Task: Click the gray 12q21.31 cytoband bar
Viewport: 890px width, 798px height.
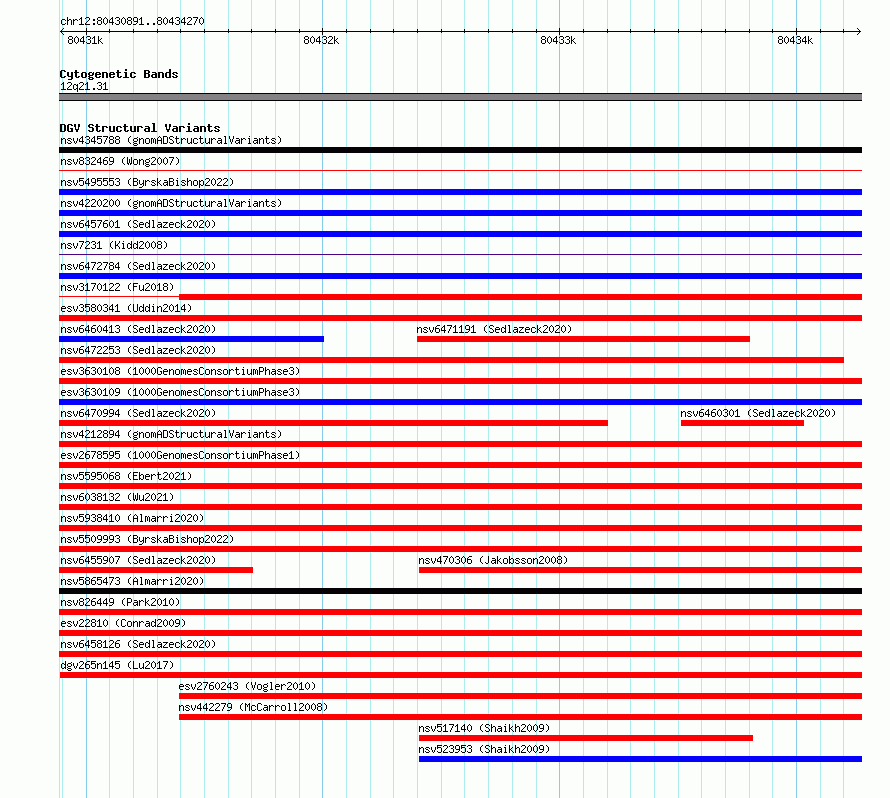Action: click(x=460, y=97)
